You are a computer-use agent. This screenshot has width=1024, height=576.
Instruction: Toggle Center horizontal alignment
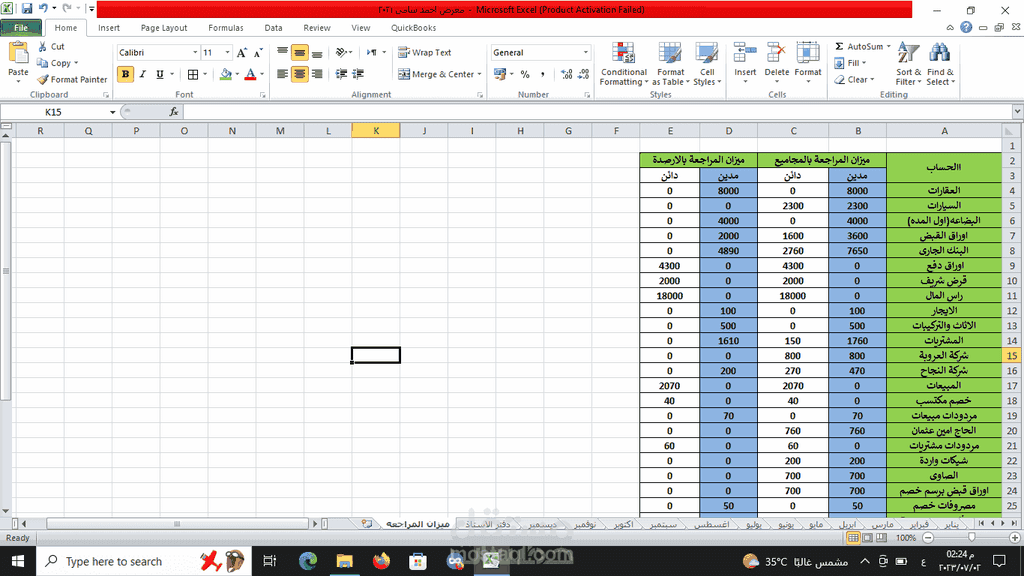[299, 74]
